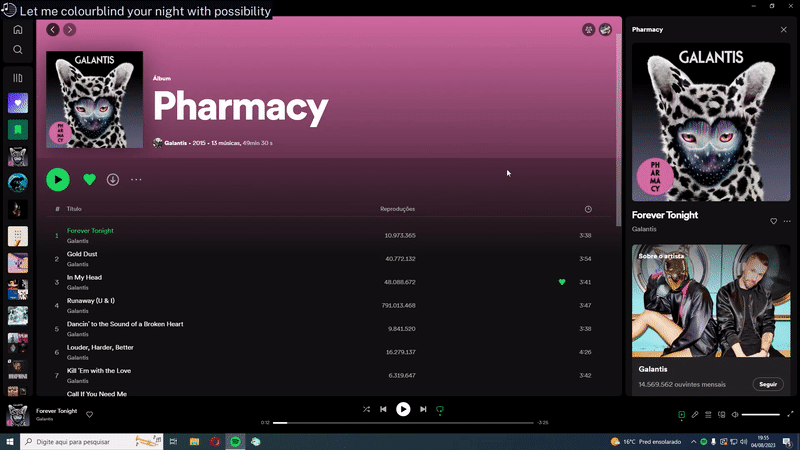The image size is (800, 450).
Task: Open Forever Tonight title in the bottom bar
Action: (57, 411)
